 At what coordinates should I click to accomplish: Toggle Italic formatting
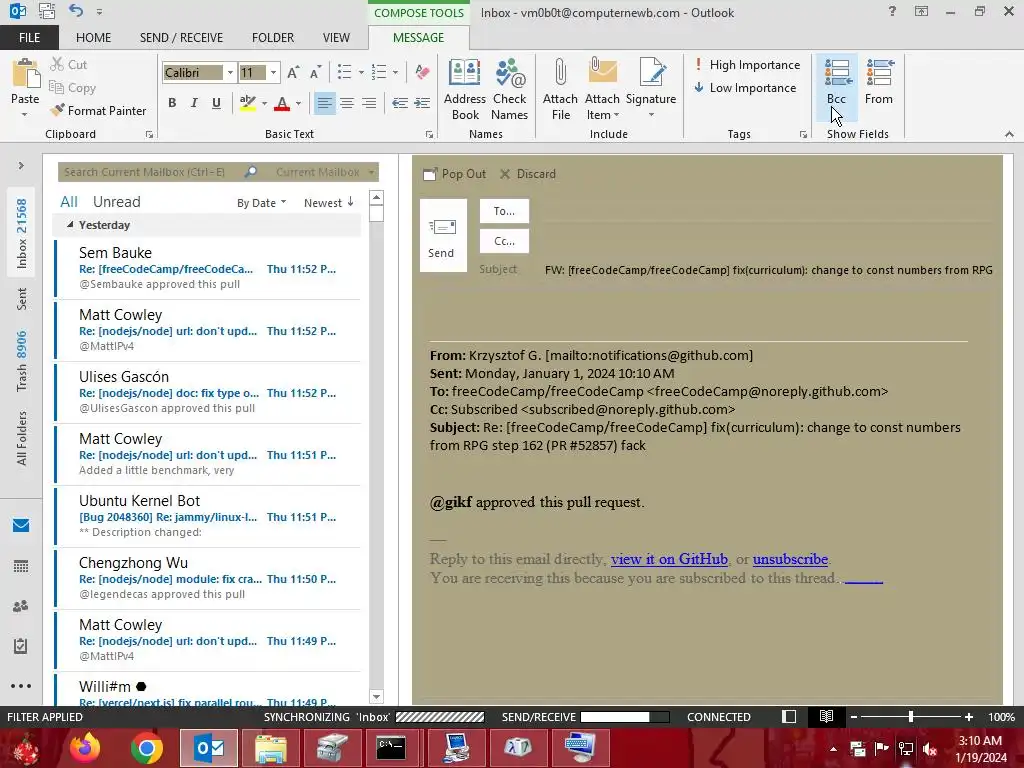pyautogui.click(x=194, y=103)
